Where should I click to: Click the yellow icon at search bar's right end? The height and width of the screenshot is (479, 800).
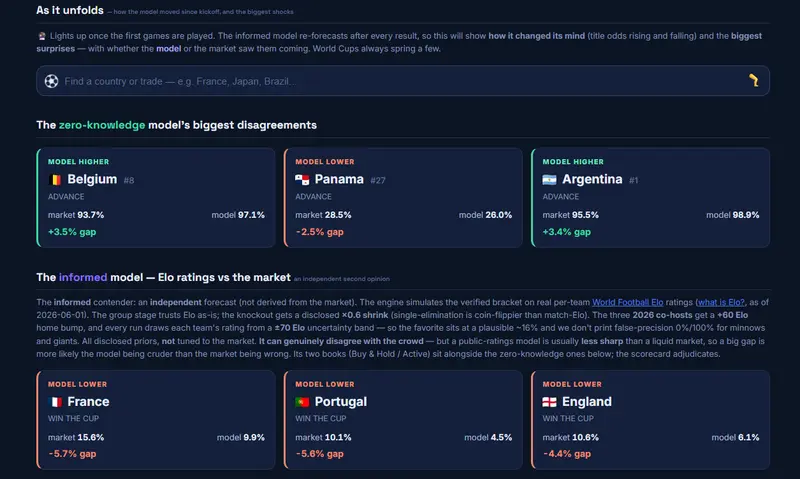(x=754, y=80)
